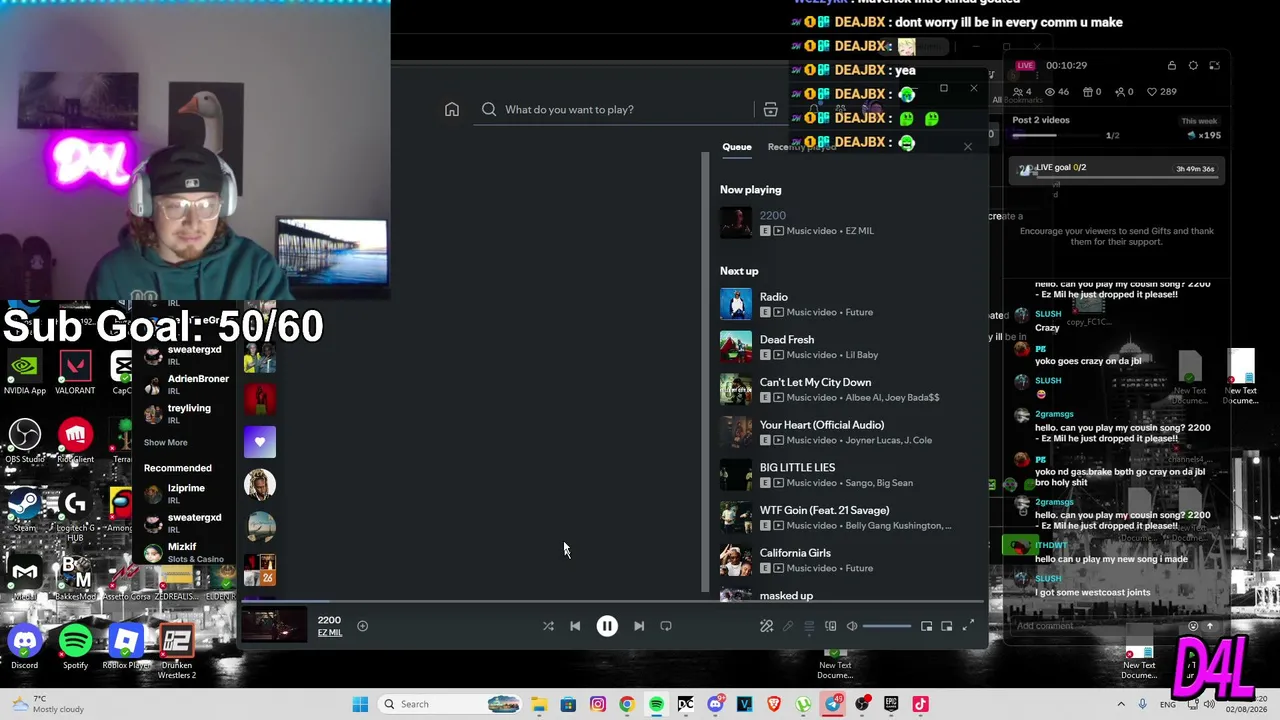
Task: Click Add comment field in live chat
Action: (x=1097, y=626)
